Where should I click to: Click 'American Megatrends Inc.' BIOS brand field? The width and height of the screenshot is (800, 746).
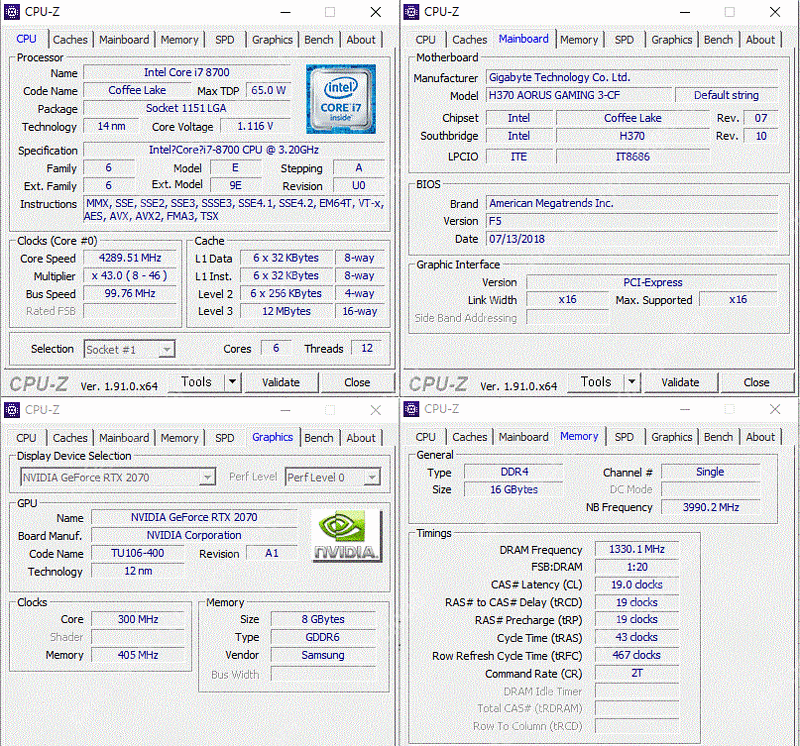point(632,203)
